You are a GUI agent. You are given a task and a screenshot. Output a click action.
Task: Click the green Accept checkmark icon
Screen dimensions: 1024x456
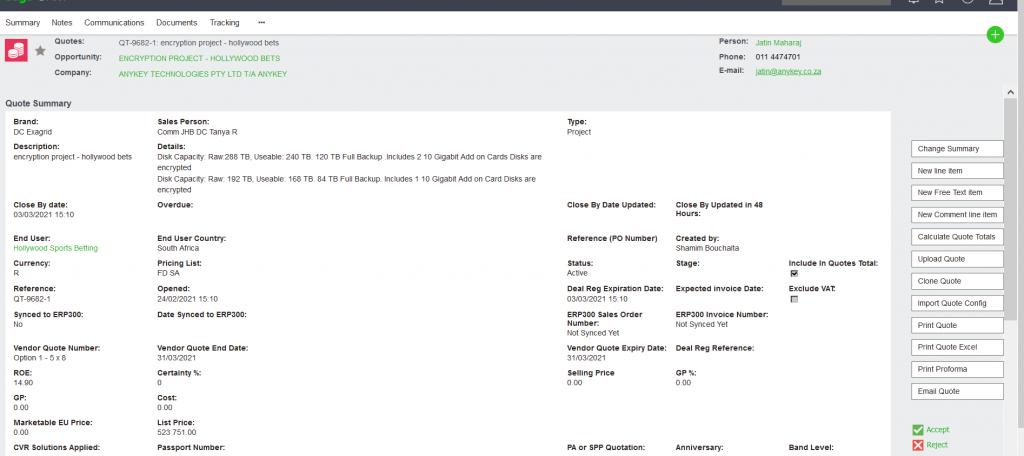coord(918,429)
